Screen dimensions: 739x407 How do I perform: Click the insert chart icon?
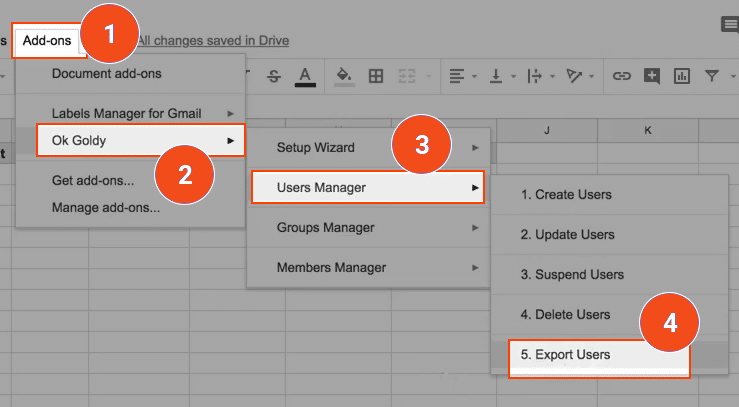point(682,76)
